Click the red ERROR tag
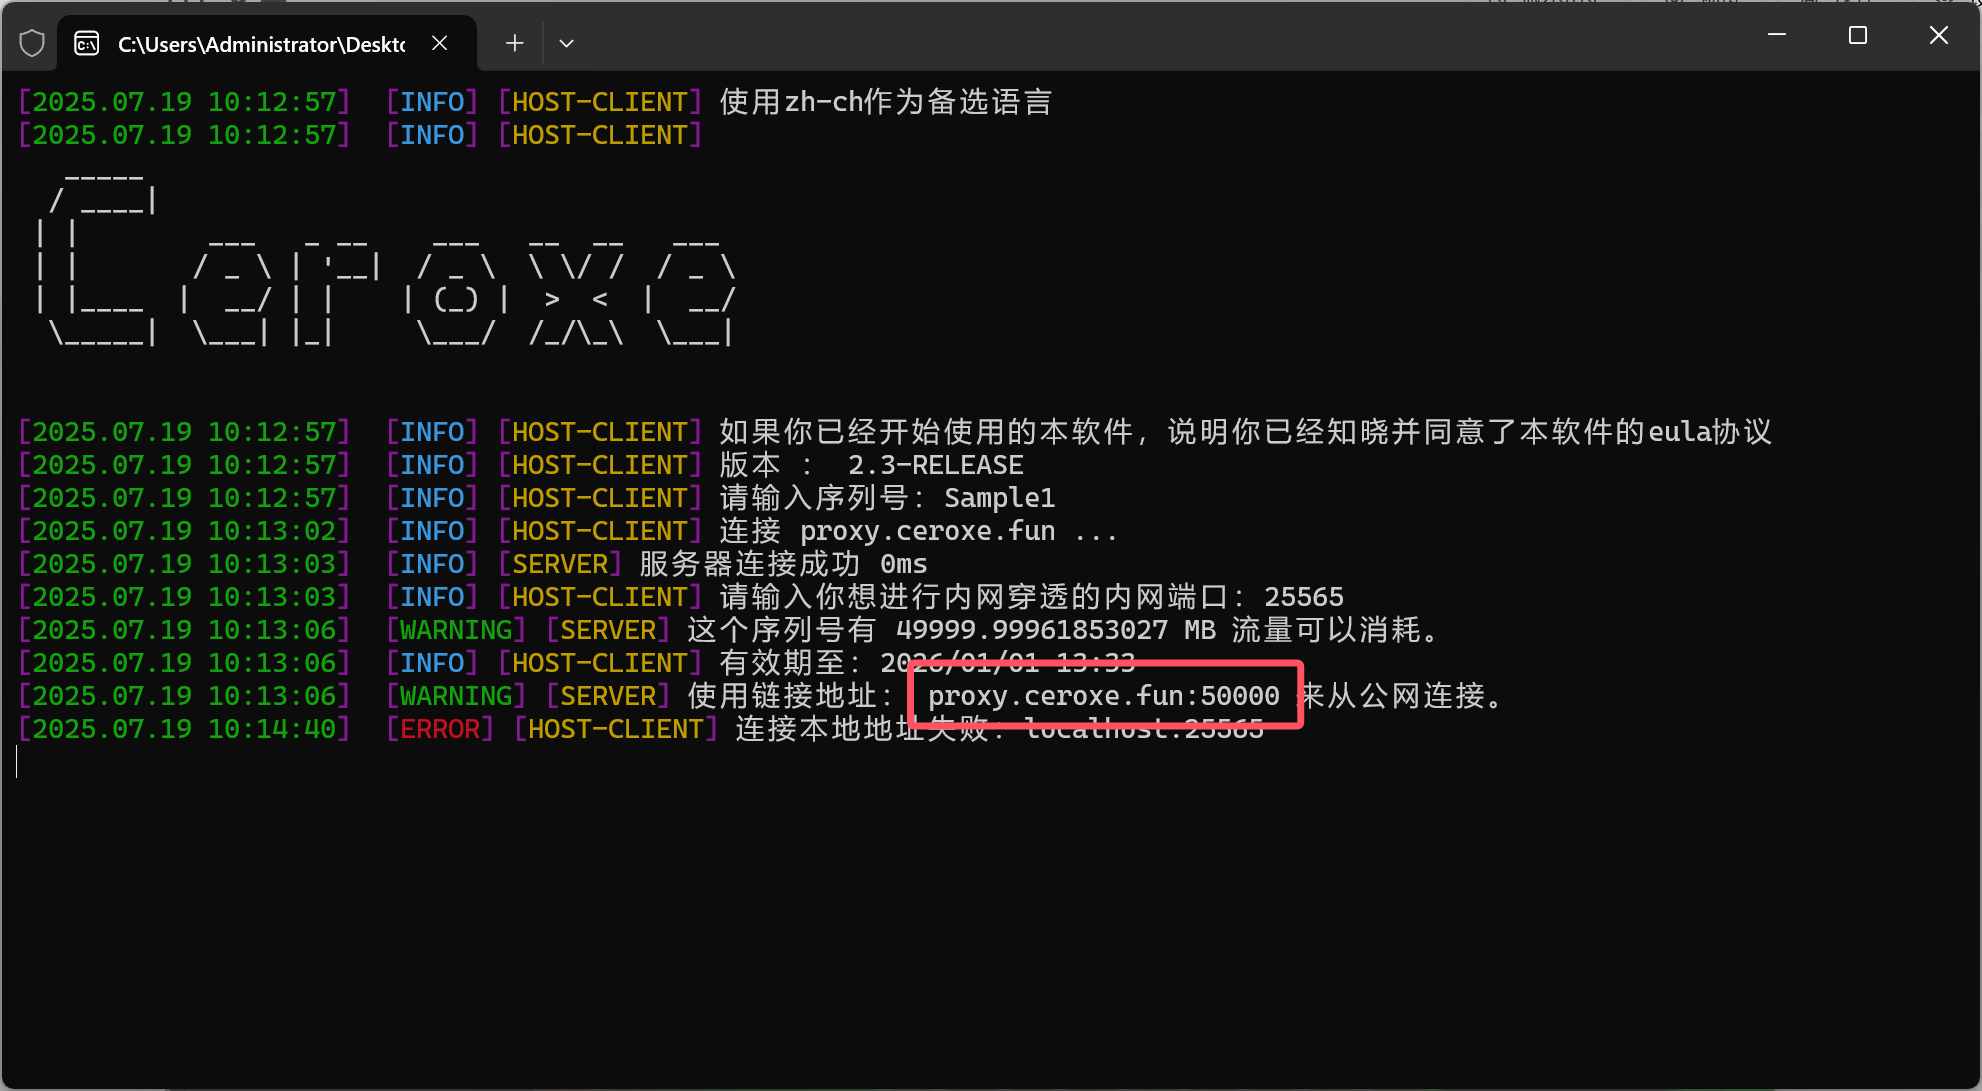Screen dimensions: 1982x1091 (440, 729)
